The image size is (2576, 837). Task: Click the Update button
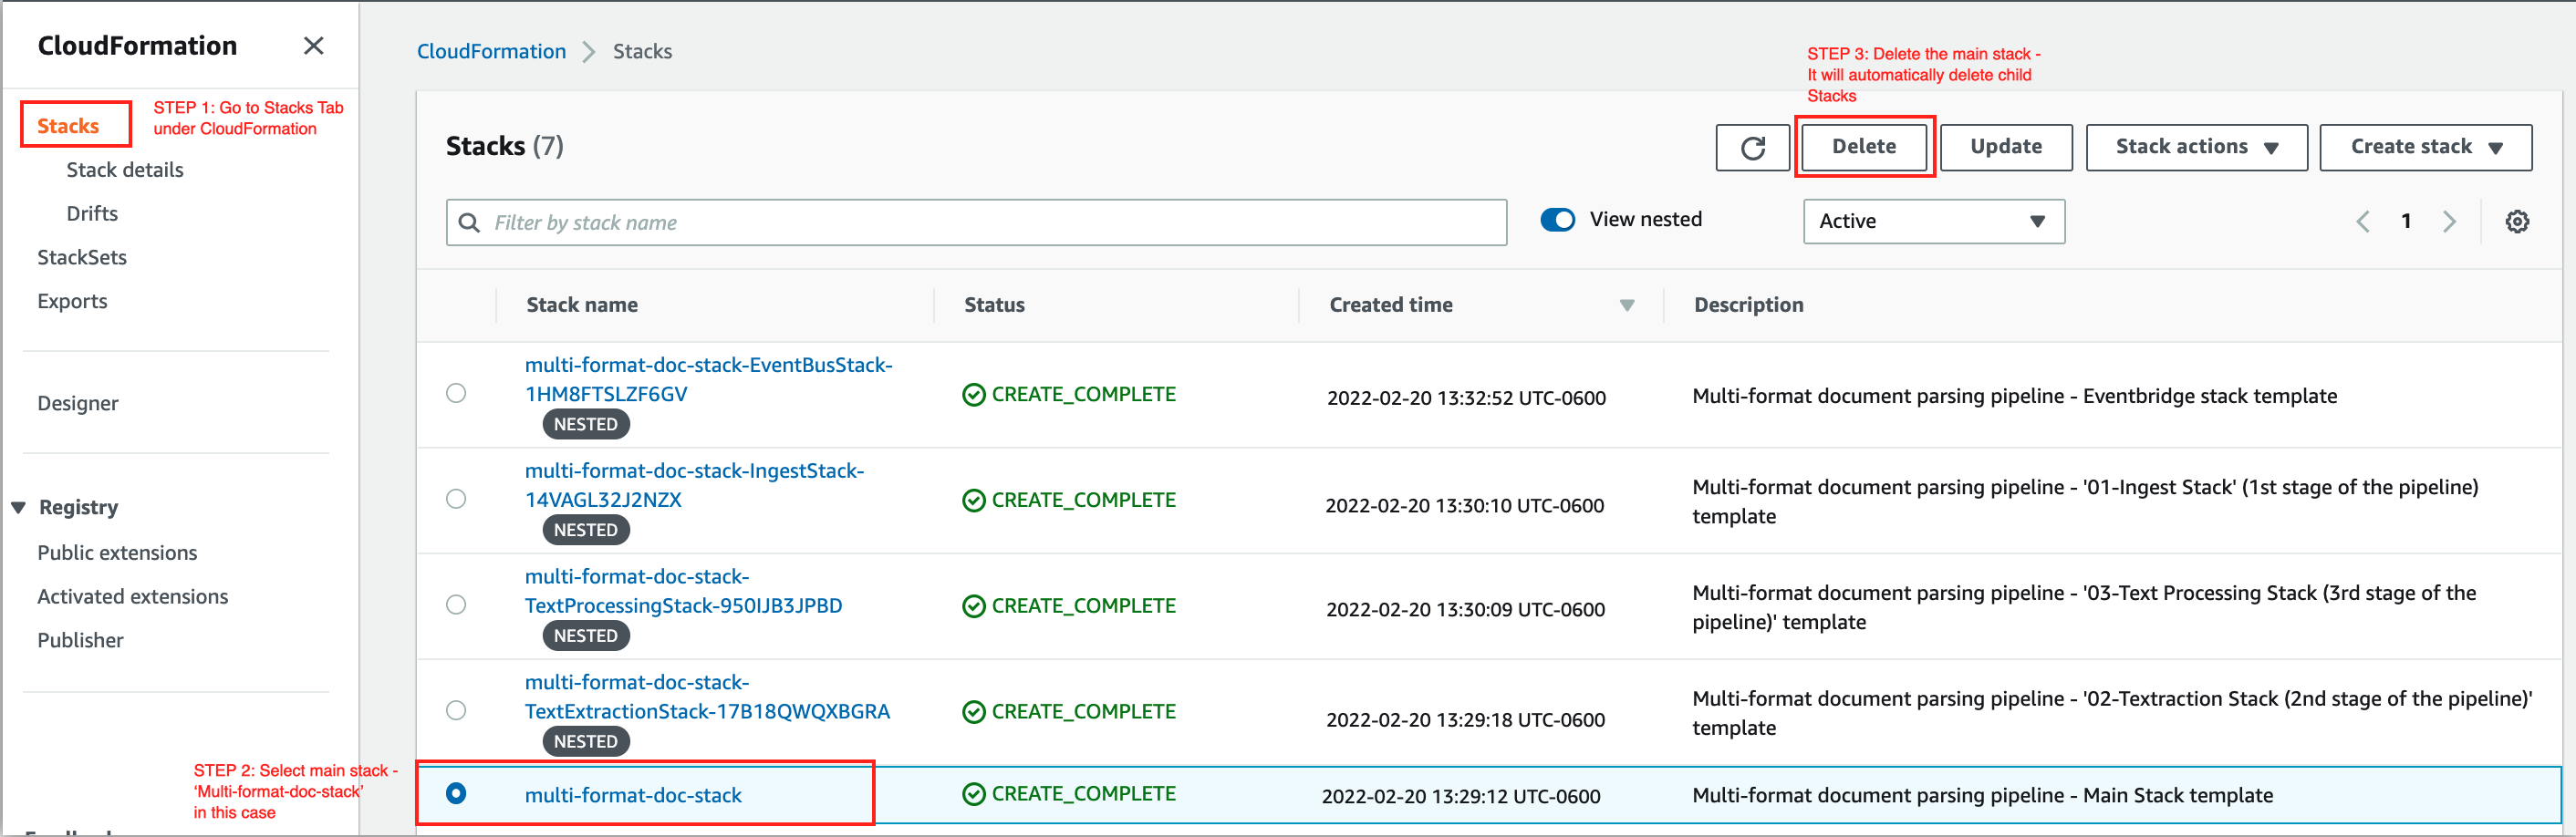click(x=2006, y=148)
